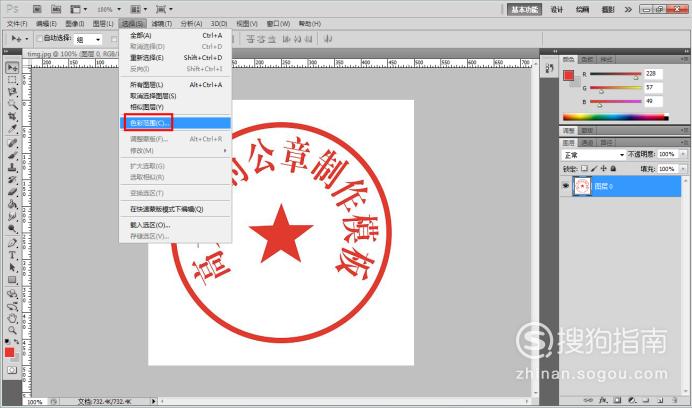Select the Brush tool
The height and width of the screenshot is (408, 692).
click(x=12, y=155)
